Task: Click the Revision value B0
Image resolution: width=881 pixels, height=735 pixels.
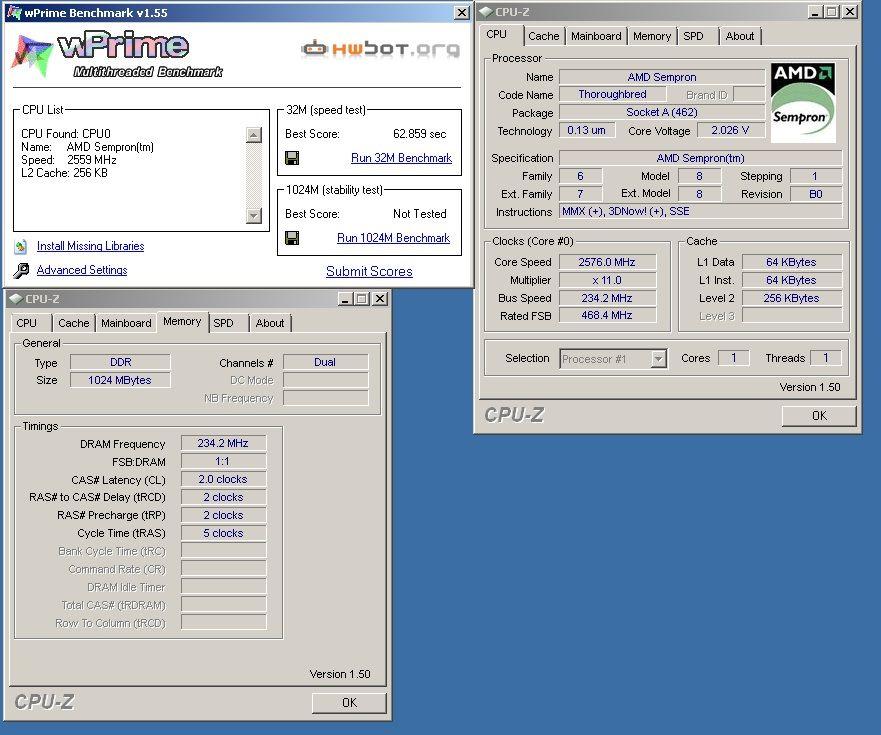Action: point(816,194)
